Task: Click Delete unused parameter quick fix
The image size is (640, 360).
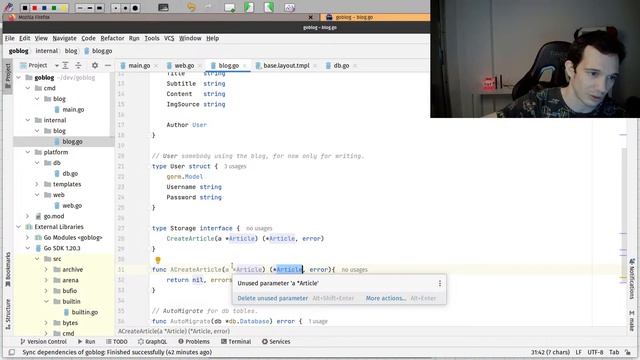Action: point(273,298)
